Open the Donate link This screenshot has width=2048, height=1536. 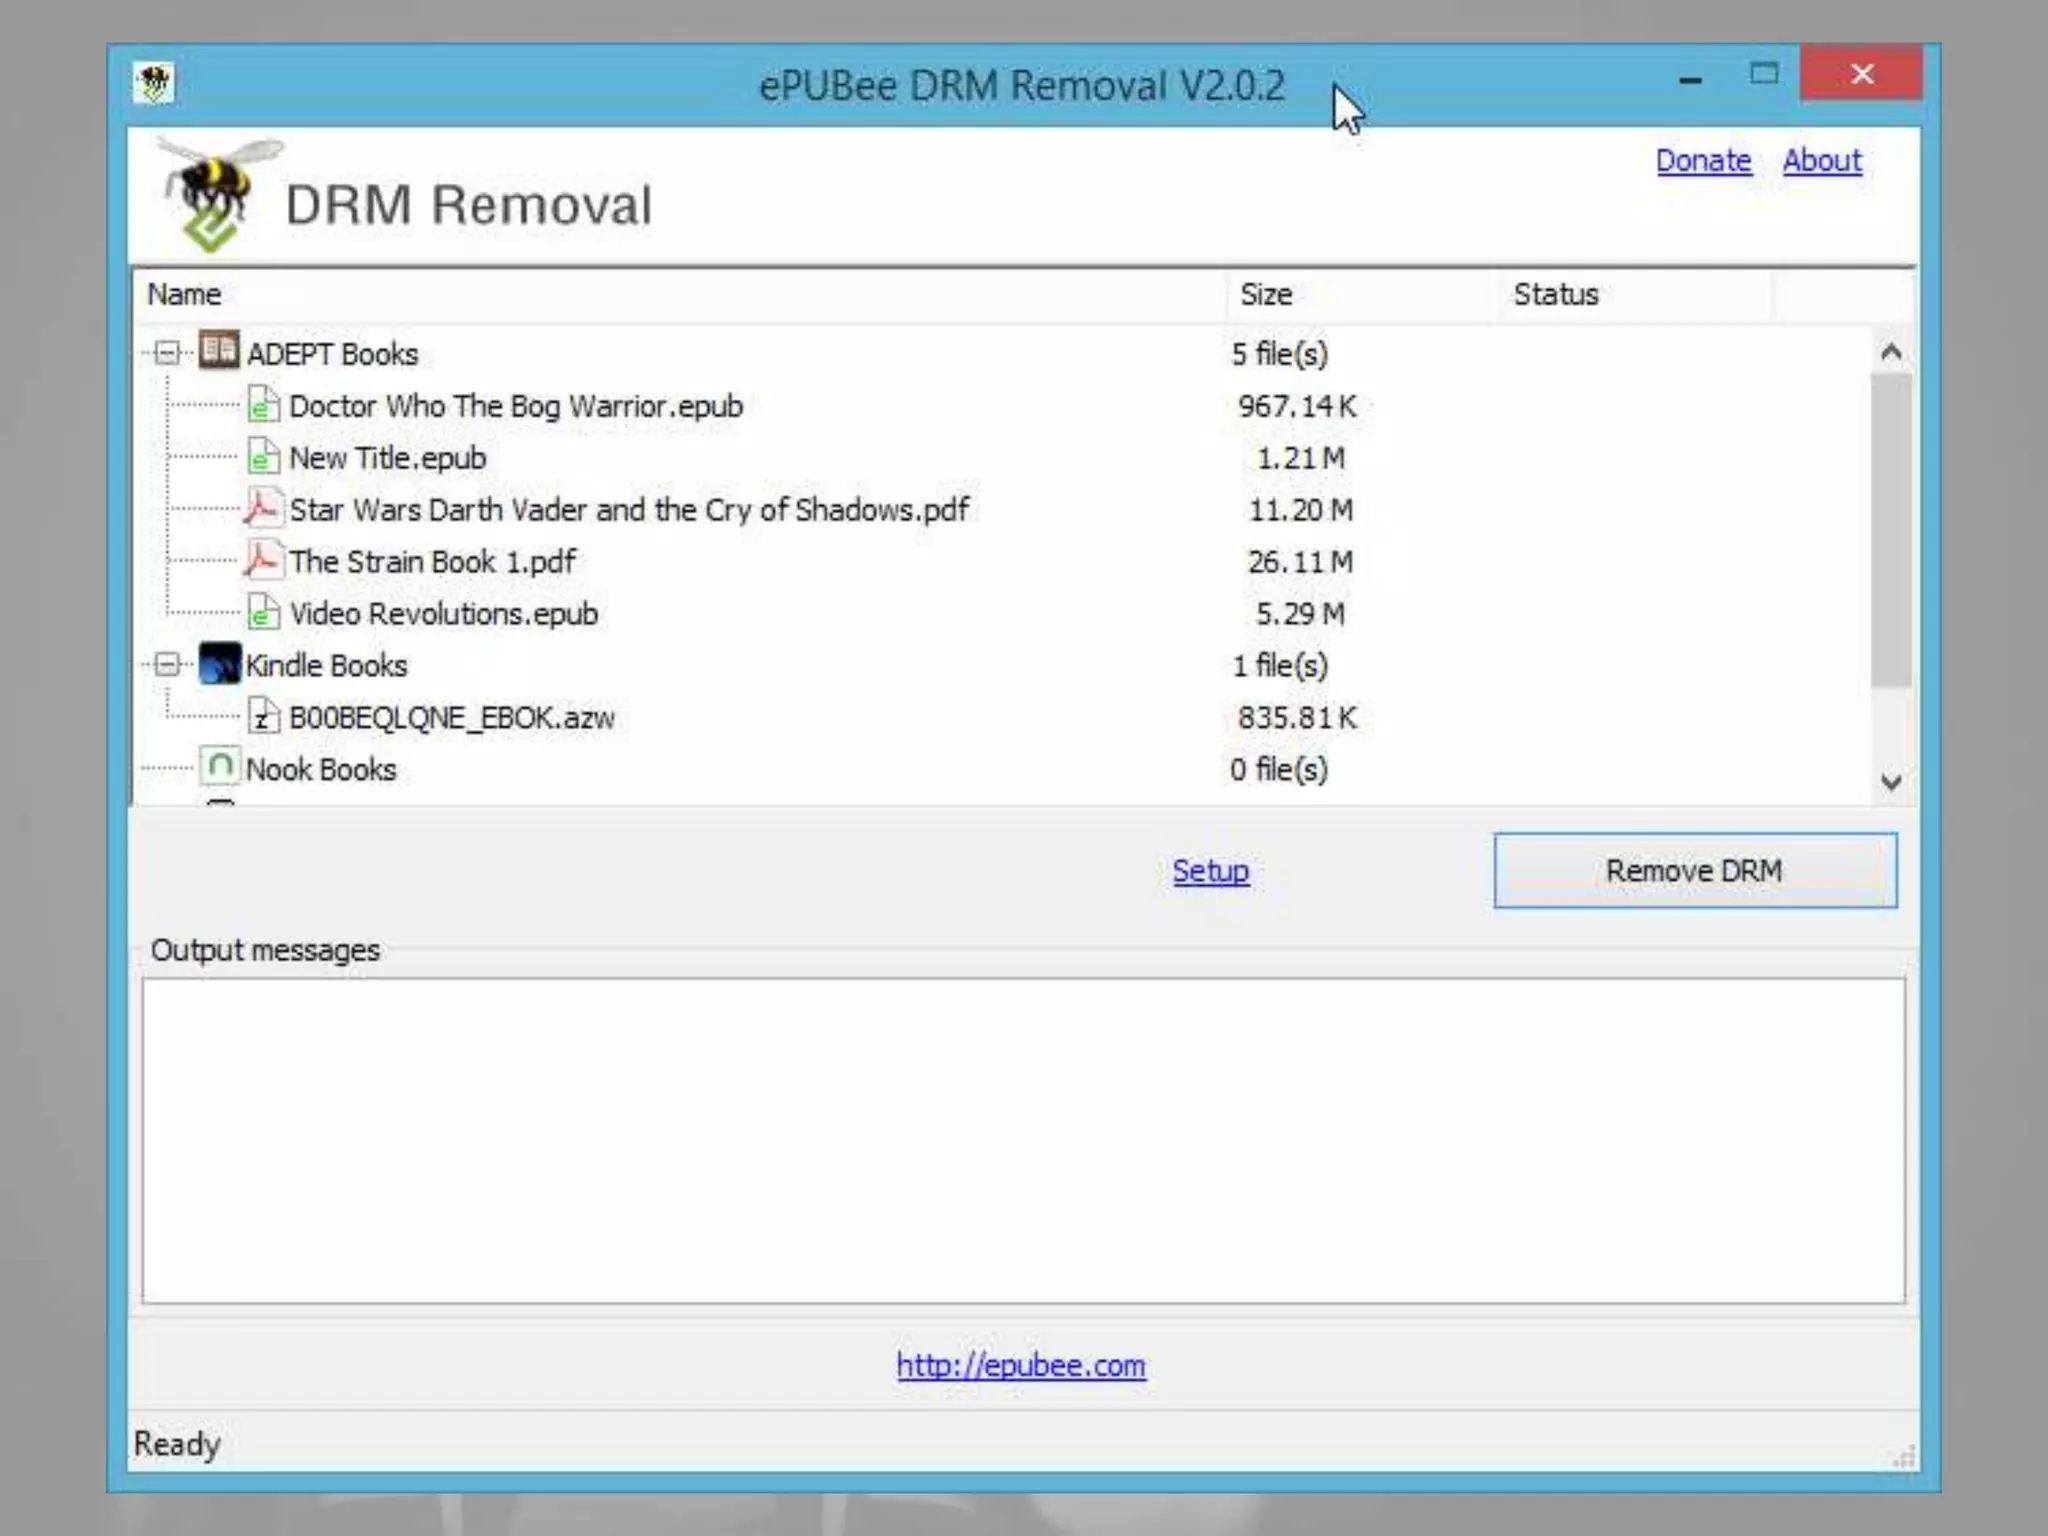[1703, 161]
